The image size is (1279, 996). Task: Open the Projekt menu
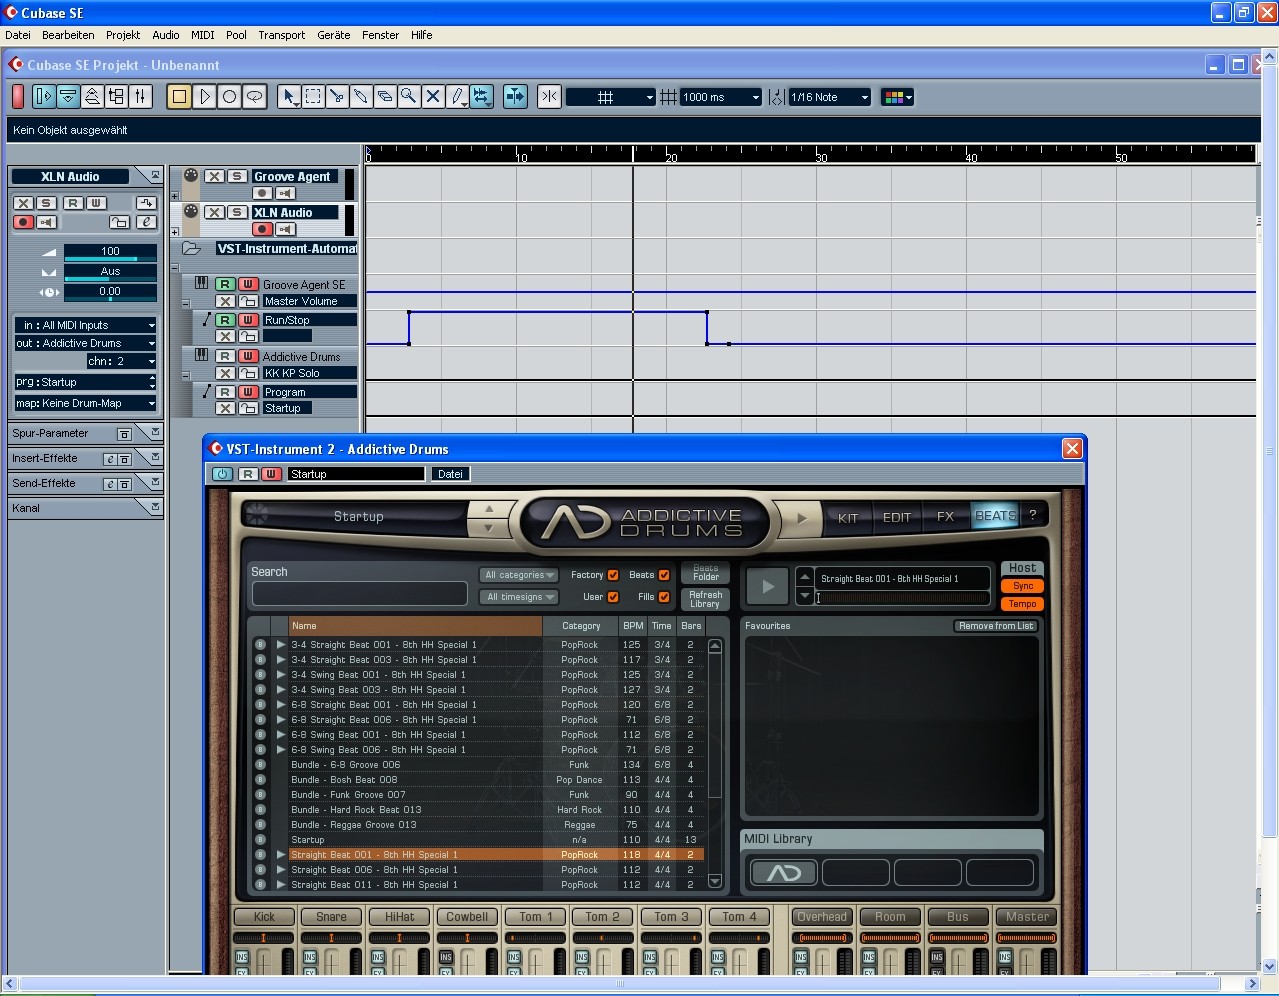click(x=123, y=35)
